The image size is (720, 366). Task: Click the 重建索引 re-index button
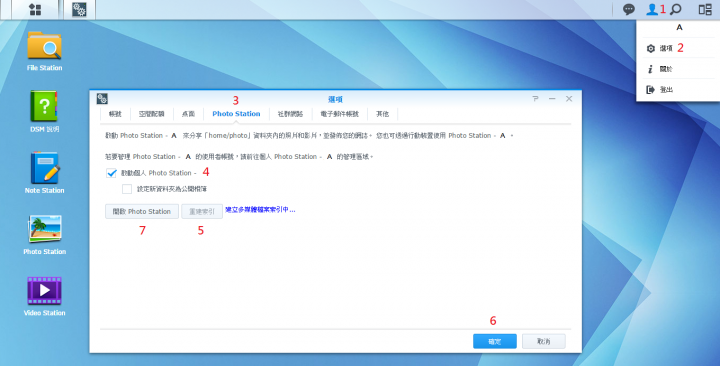[x=202, y=211]
